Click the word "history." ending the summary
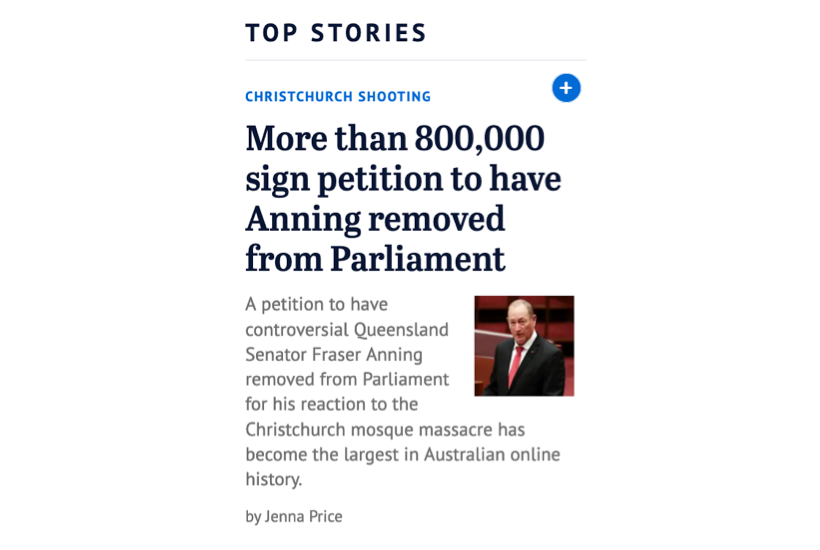The height and width of the screenshot is (550, 820). point(274,479)
